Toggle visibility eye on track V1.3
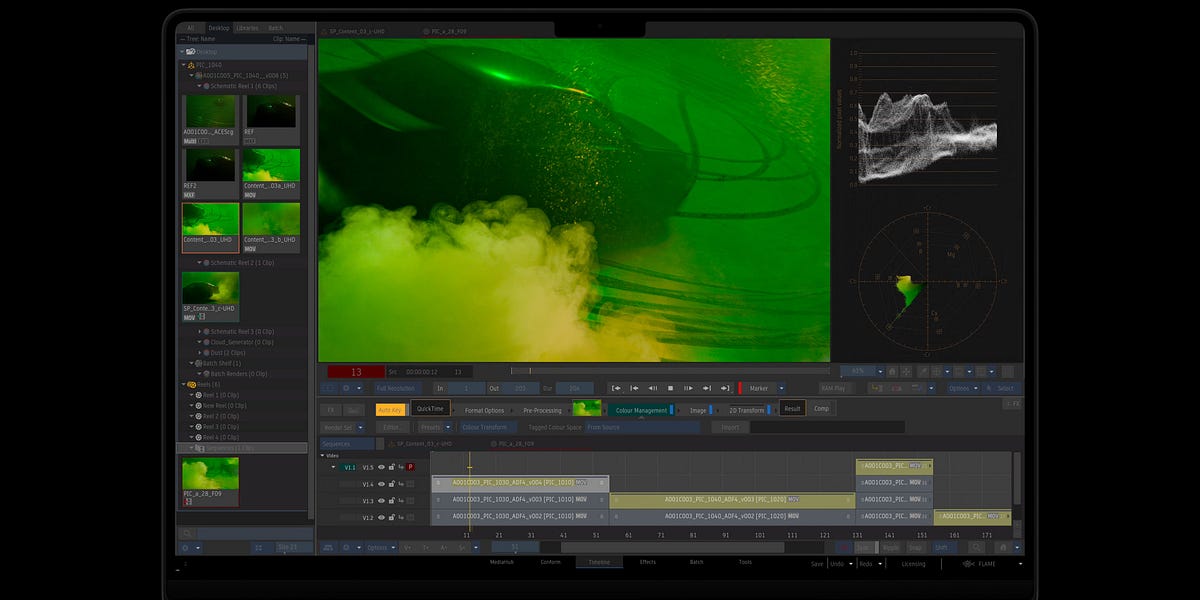1200x600 pixels. [x=381, y=501]
